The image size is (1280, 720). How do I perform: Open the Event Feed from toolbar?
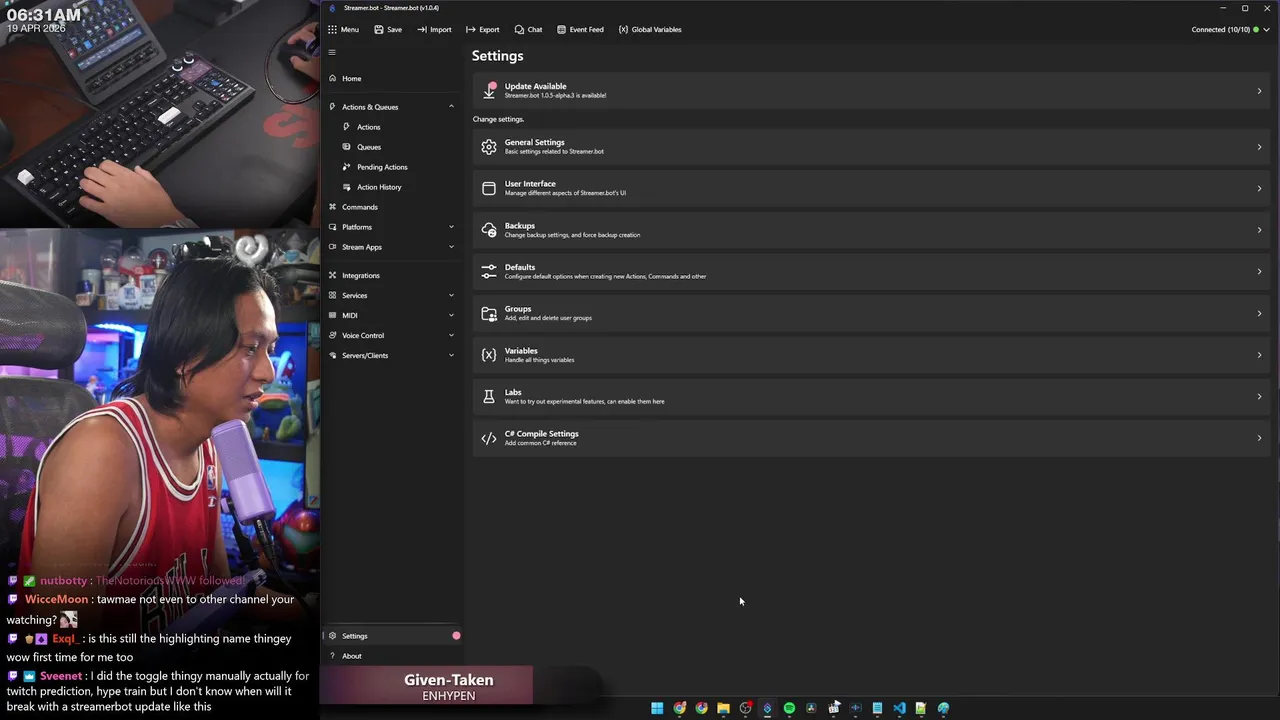(x=580, y=29)
